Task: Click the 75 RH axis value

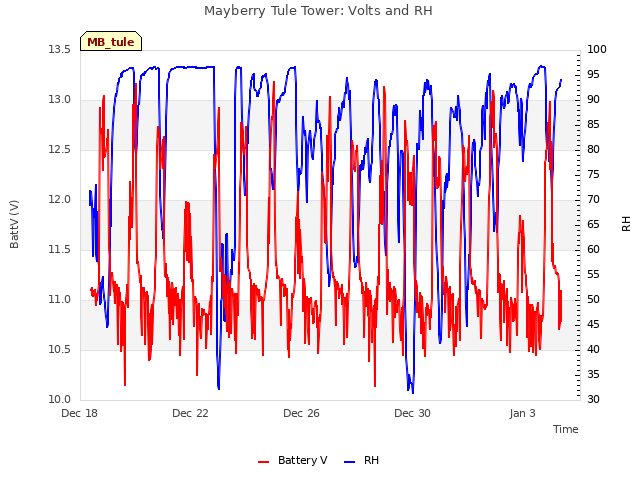Action: pos(593,174)
